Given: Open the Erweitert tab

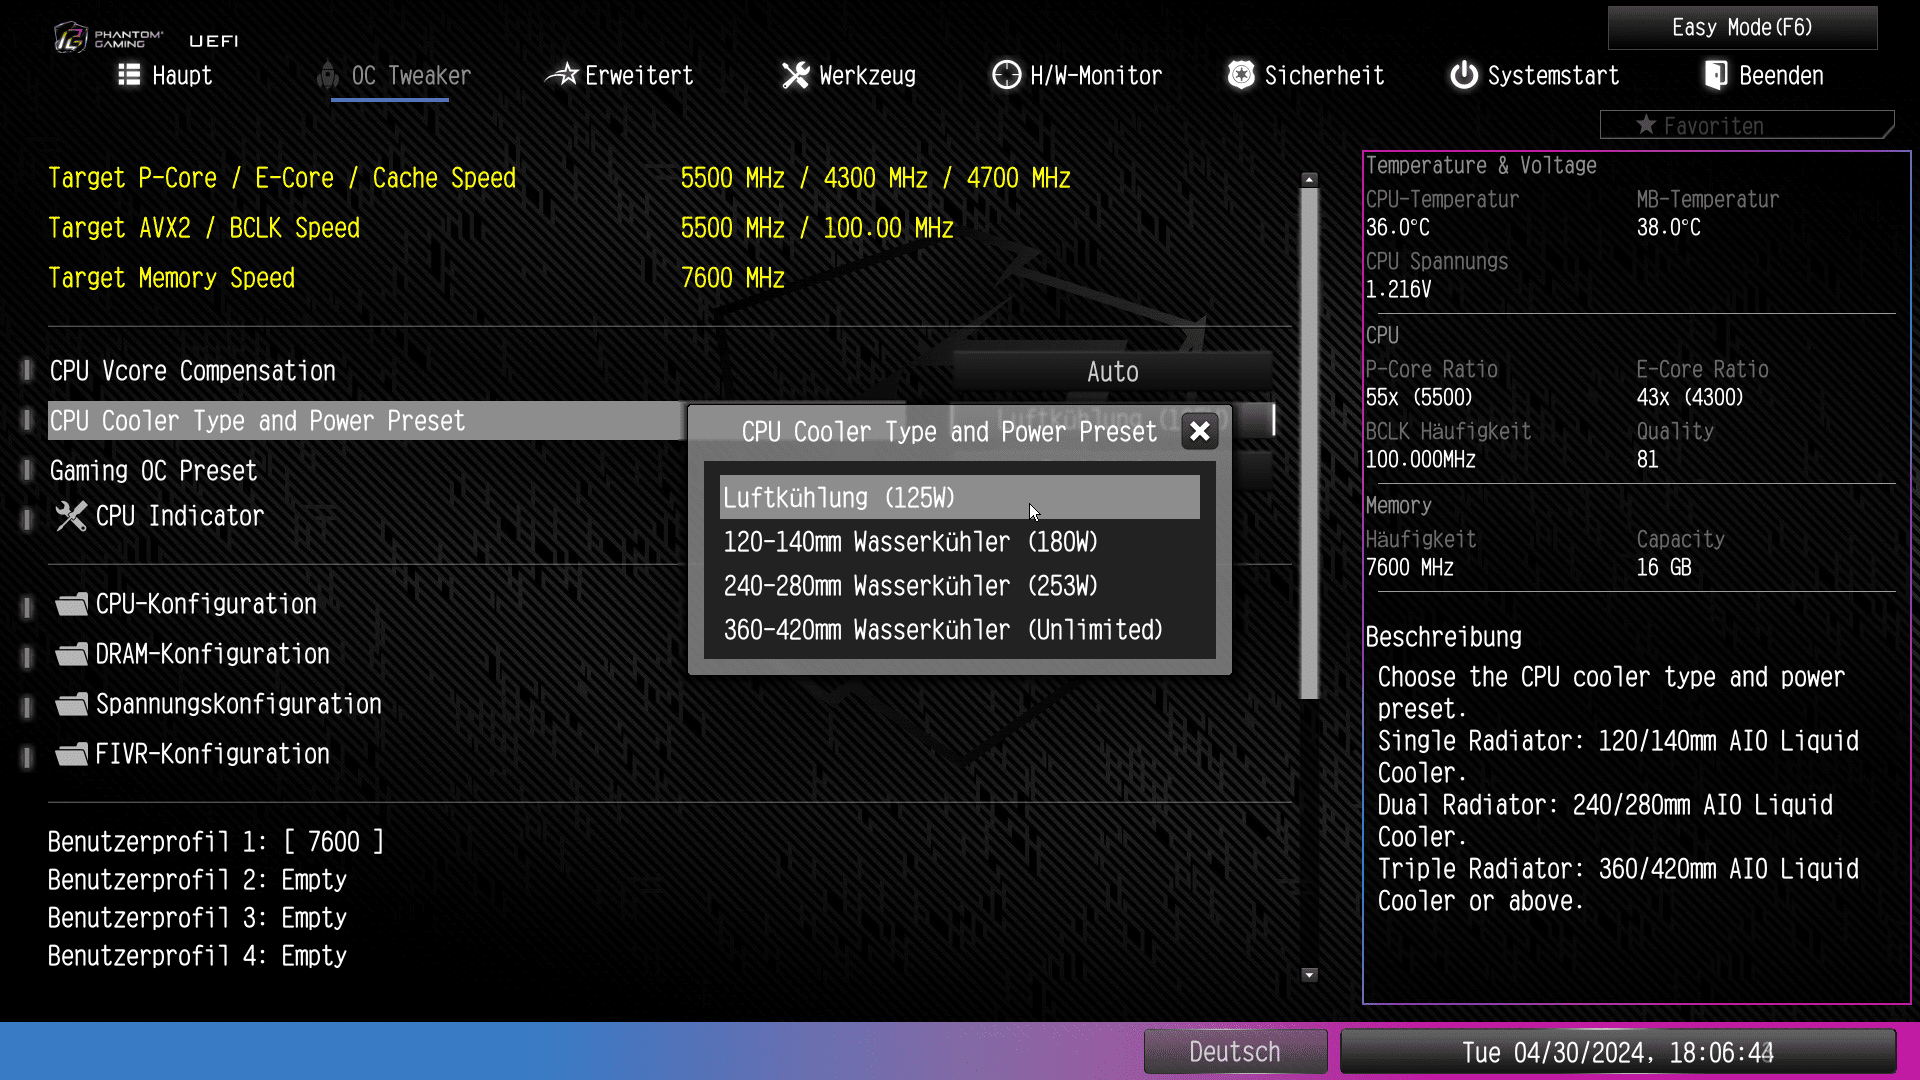Looking at the screenshot, I should (x=619, y=75).
